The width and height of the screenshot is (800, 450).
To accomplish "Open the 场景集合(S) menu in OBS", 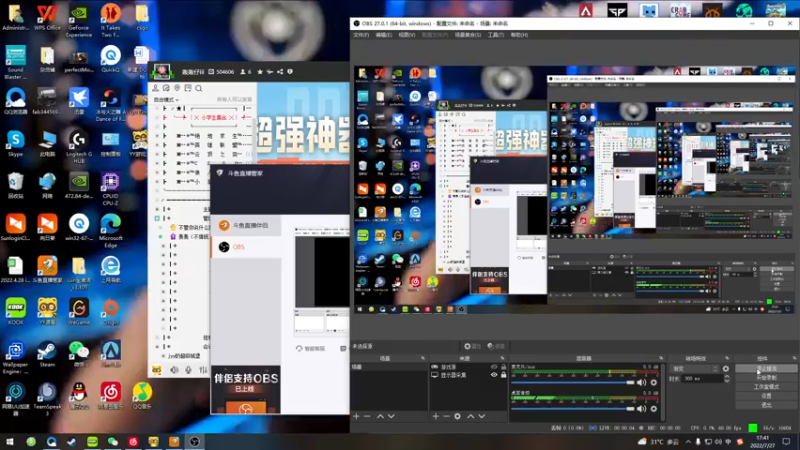I will pyautogui.click(x=468, y=35).
